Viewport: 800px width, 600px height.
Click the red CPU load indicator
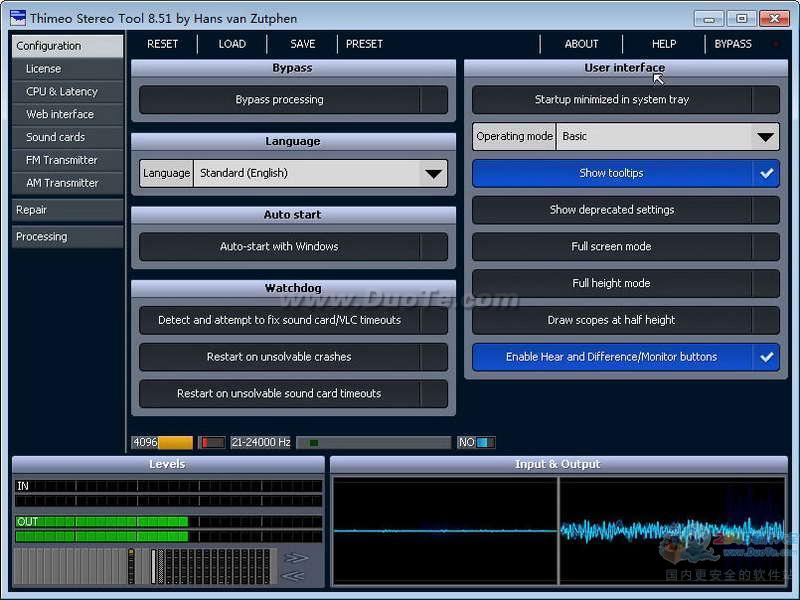tap(211, 442)
